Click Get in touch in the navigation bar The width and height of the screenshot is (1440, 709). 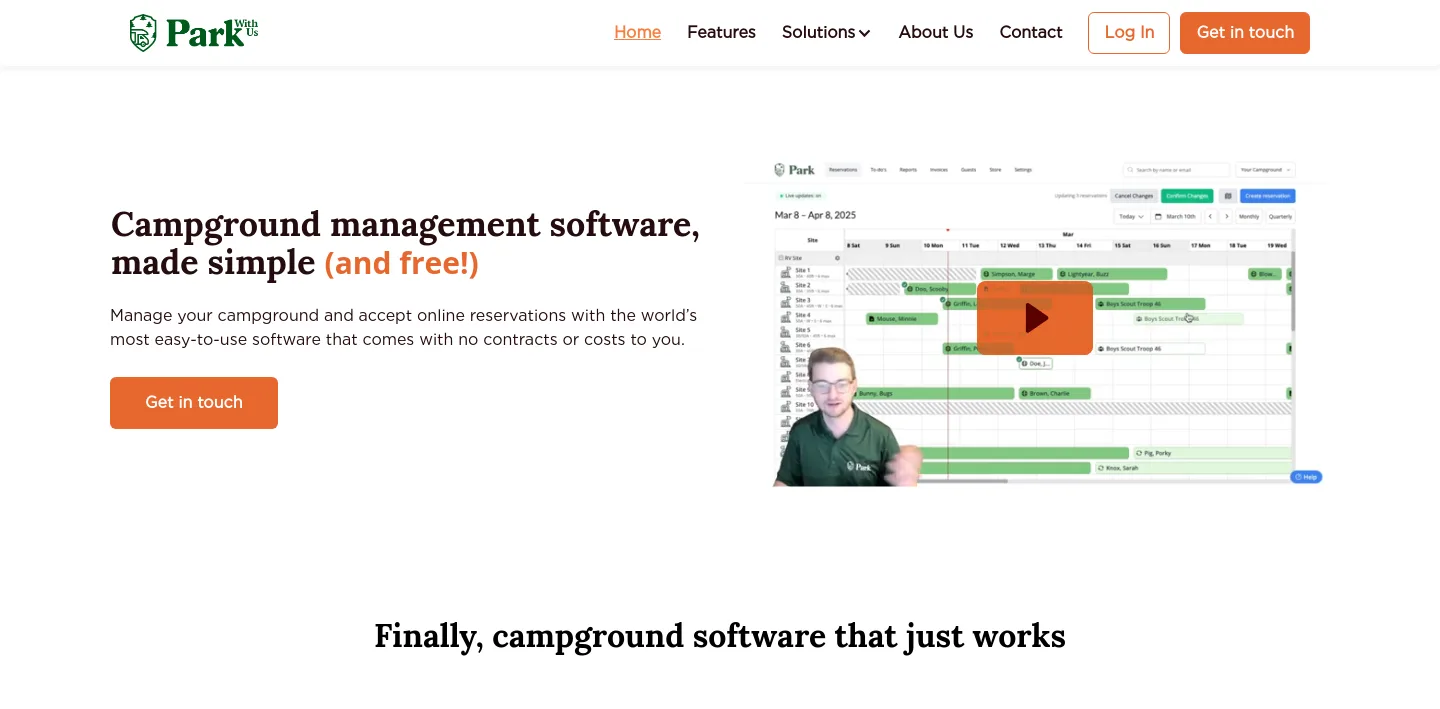[x=1245, y=33]
